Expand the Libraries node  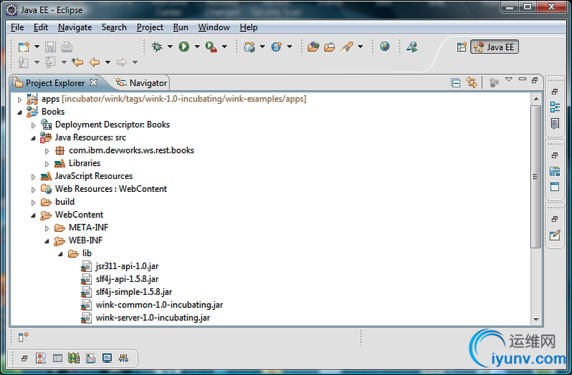pos(47,164)
